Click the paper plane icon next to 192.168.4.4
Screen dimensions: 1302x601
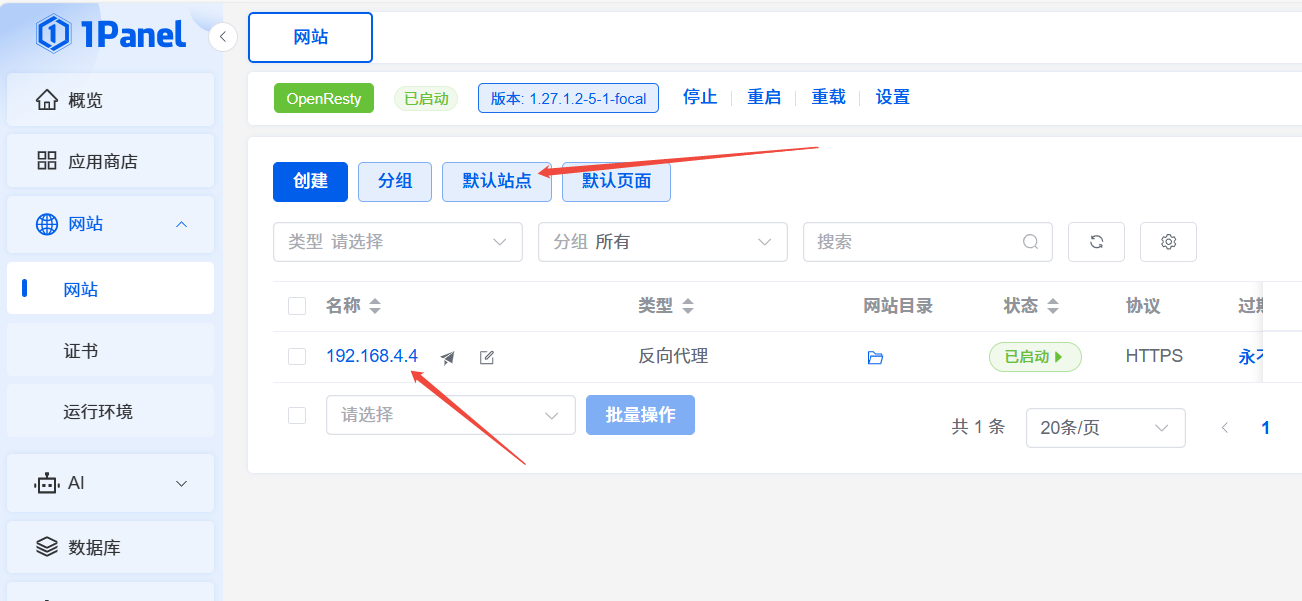click(448, 357)
